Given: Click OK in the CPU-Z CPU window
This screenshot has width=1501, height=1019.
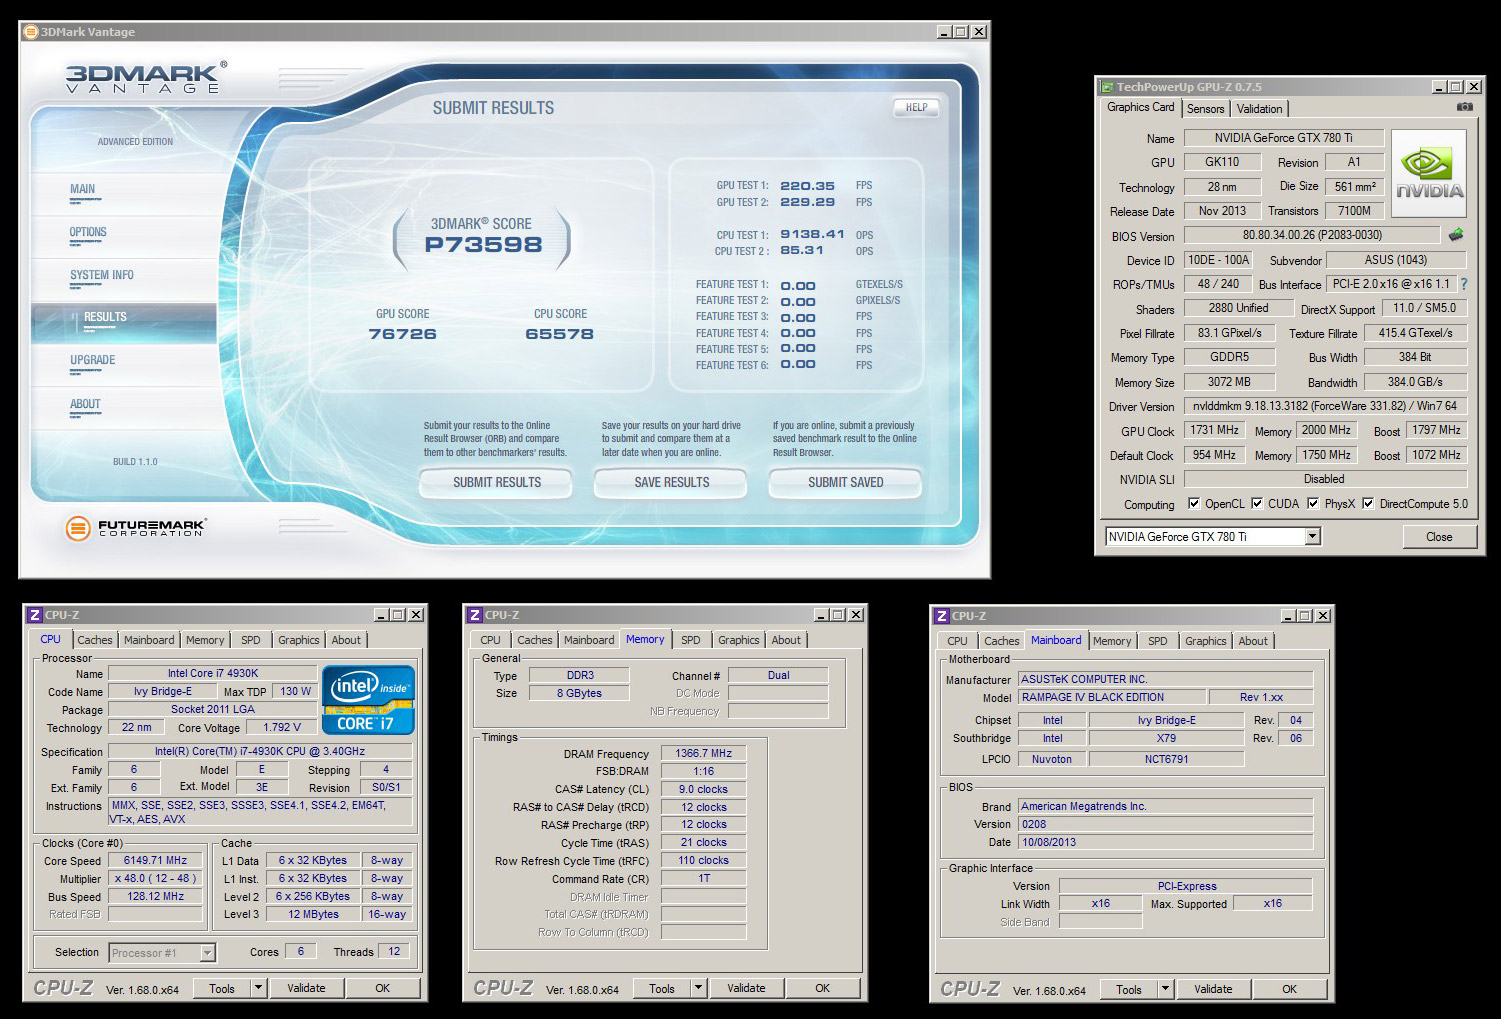Looking at the screenshot, I should (382, 988).
